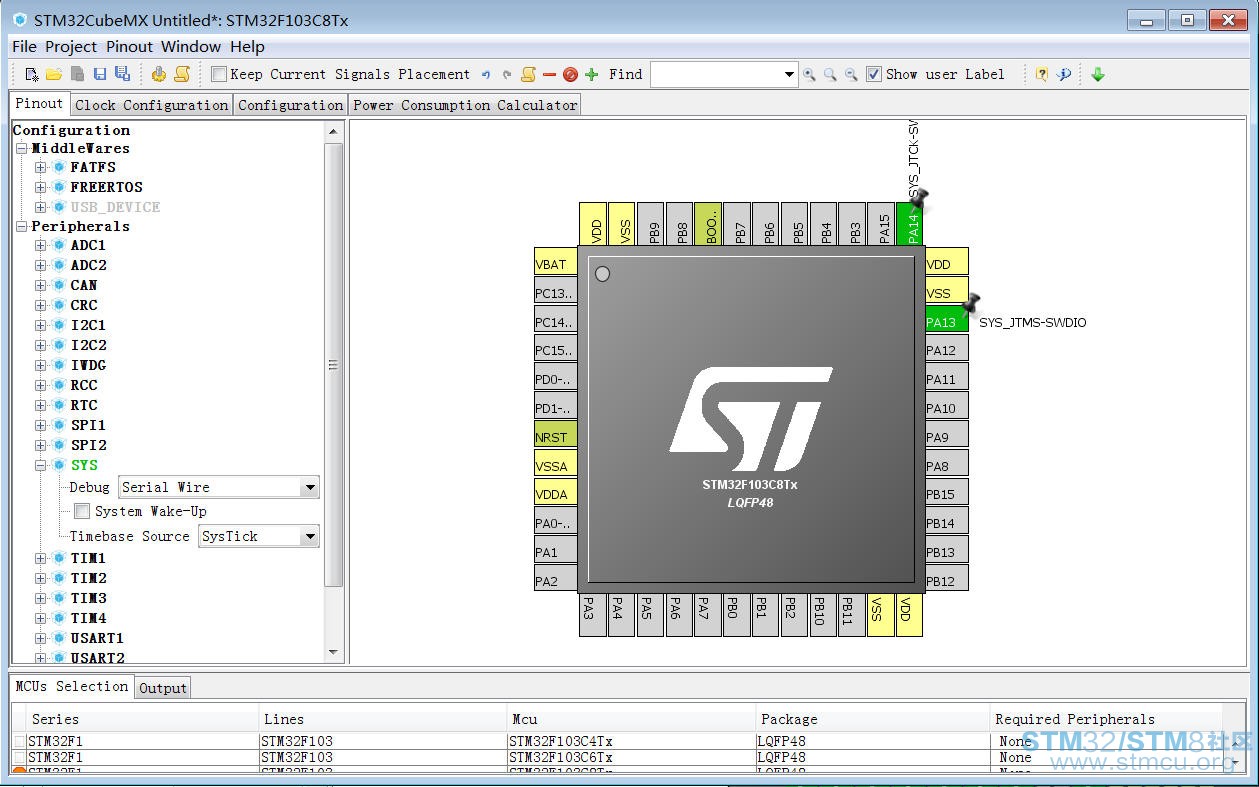This screenshot has width=1259, height=787.
Task: Click the red minus toolbar icon
Action: (549, 75)
